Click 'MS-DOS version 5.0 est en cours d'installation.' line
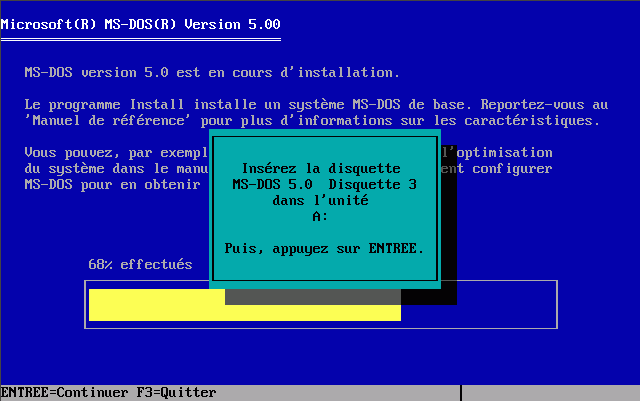The width and height of the screenshot is (640, 401). click(x=212, y=73)
